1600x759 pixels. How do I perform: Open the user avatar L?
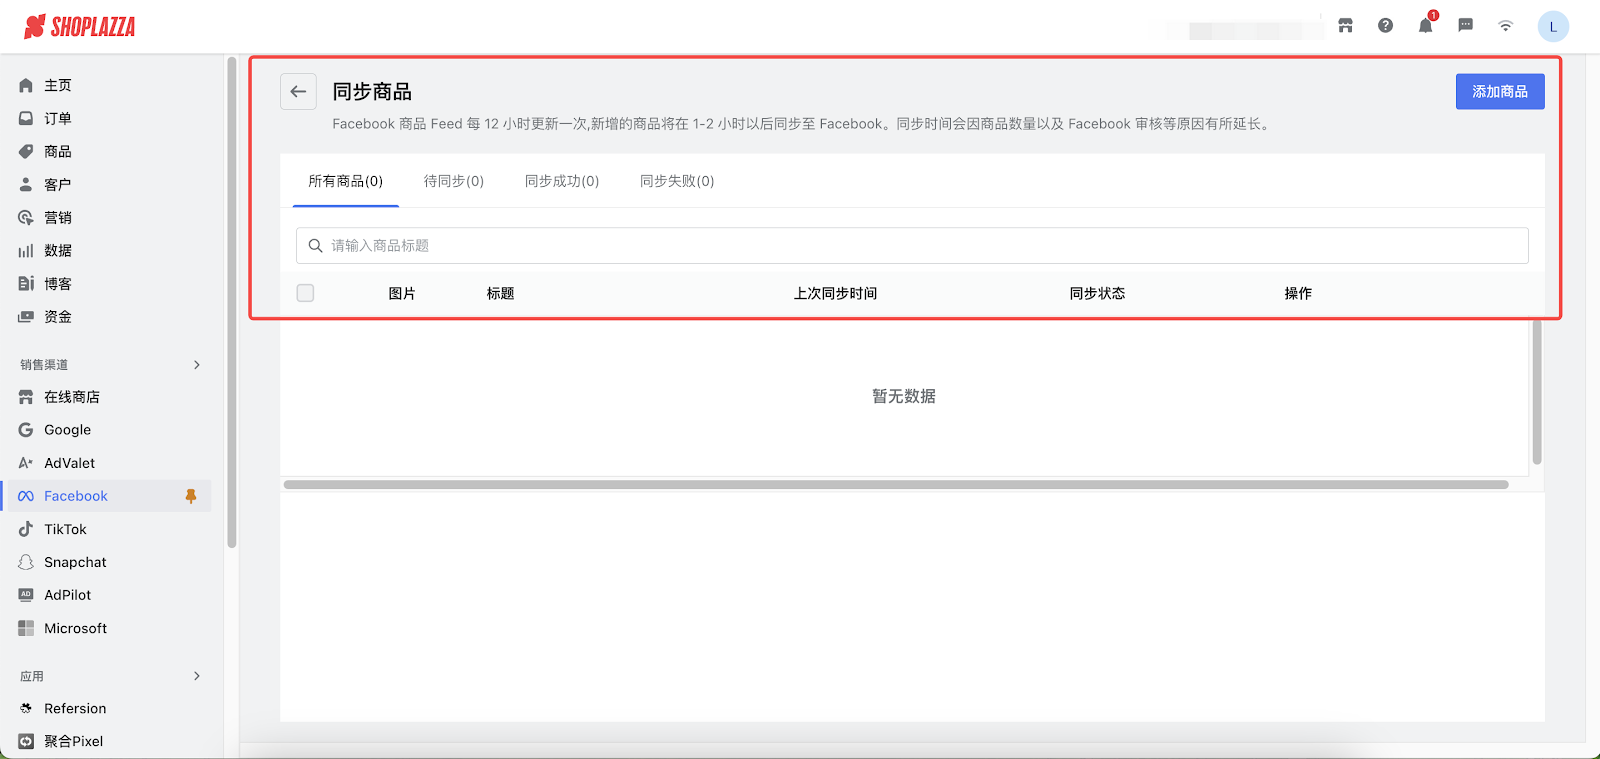click(1552, 27)
